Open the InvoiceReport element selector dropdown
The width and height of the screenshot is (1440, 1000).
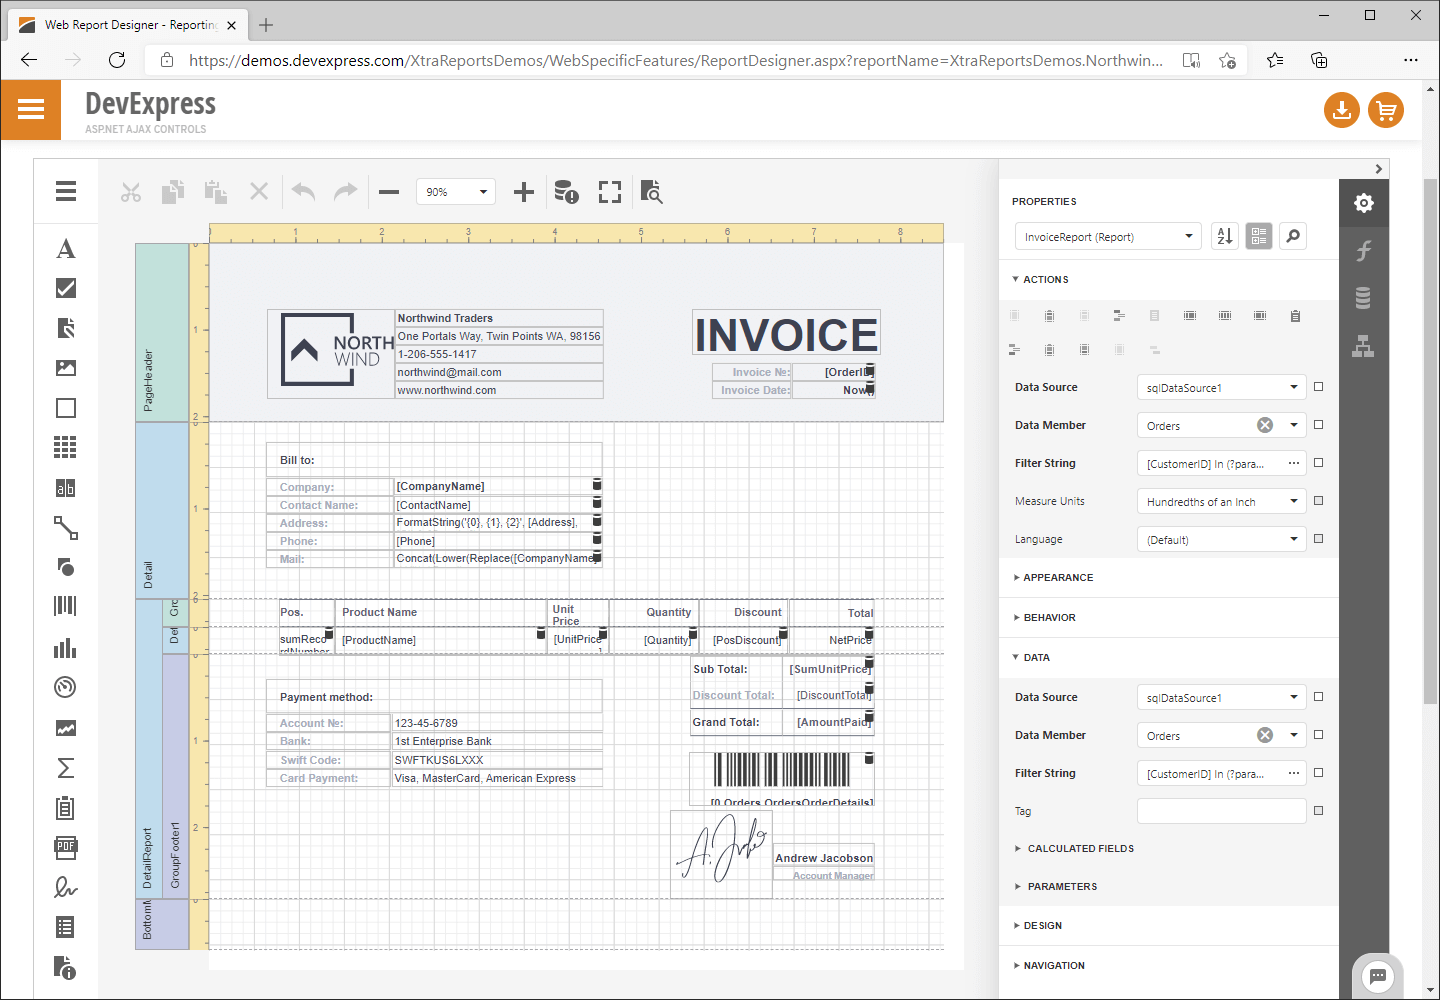[1106, 237]
